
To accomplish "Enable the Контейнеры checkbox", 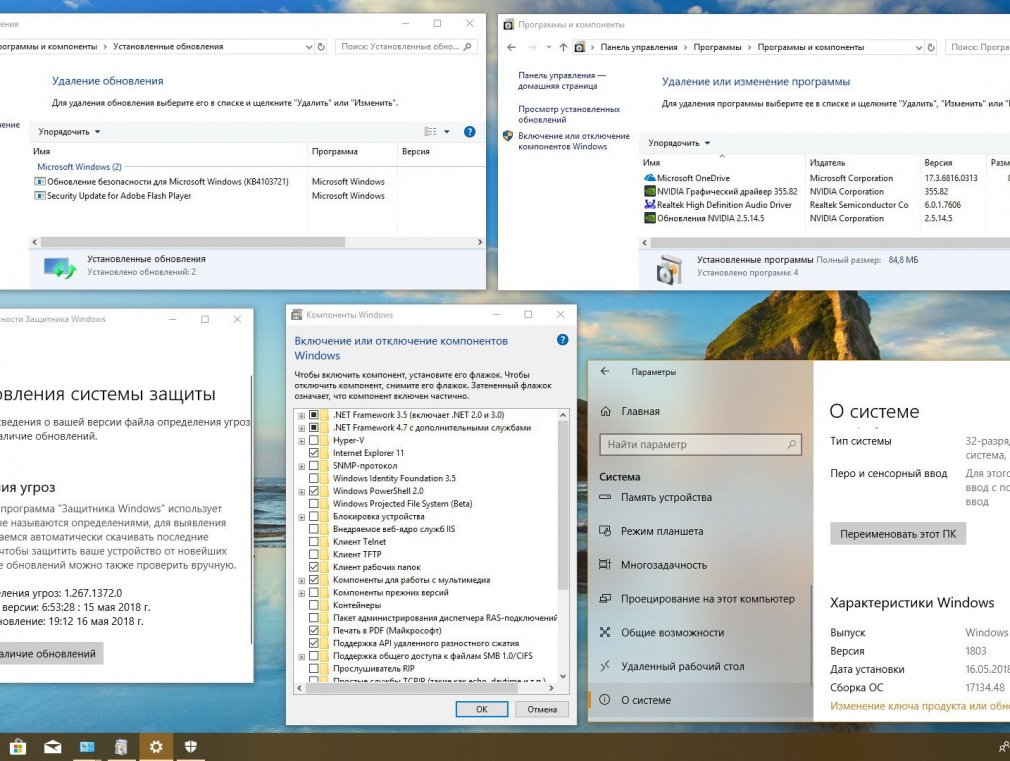I will (x=314, y=605).
